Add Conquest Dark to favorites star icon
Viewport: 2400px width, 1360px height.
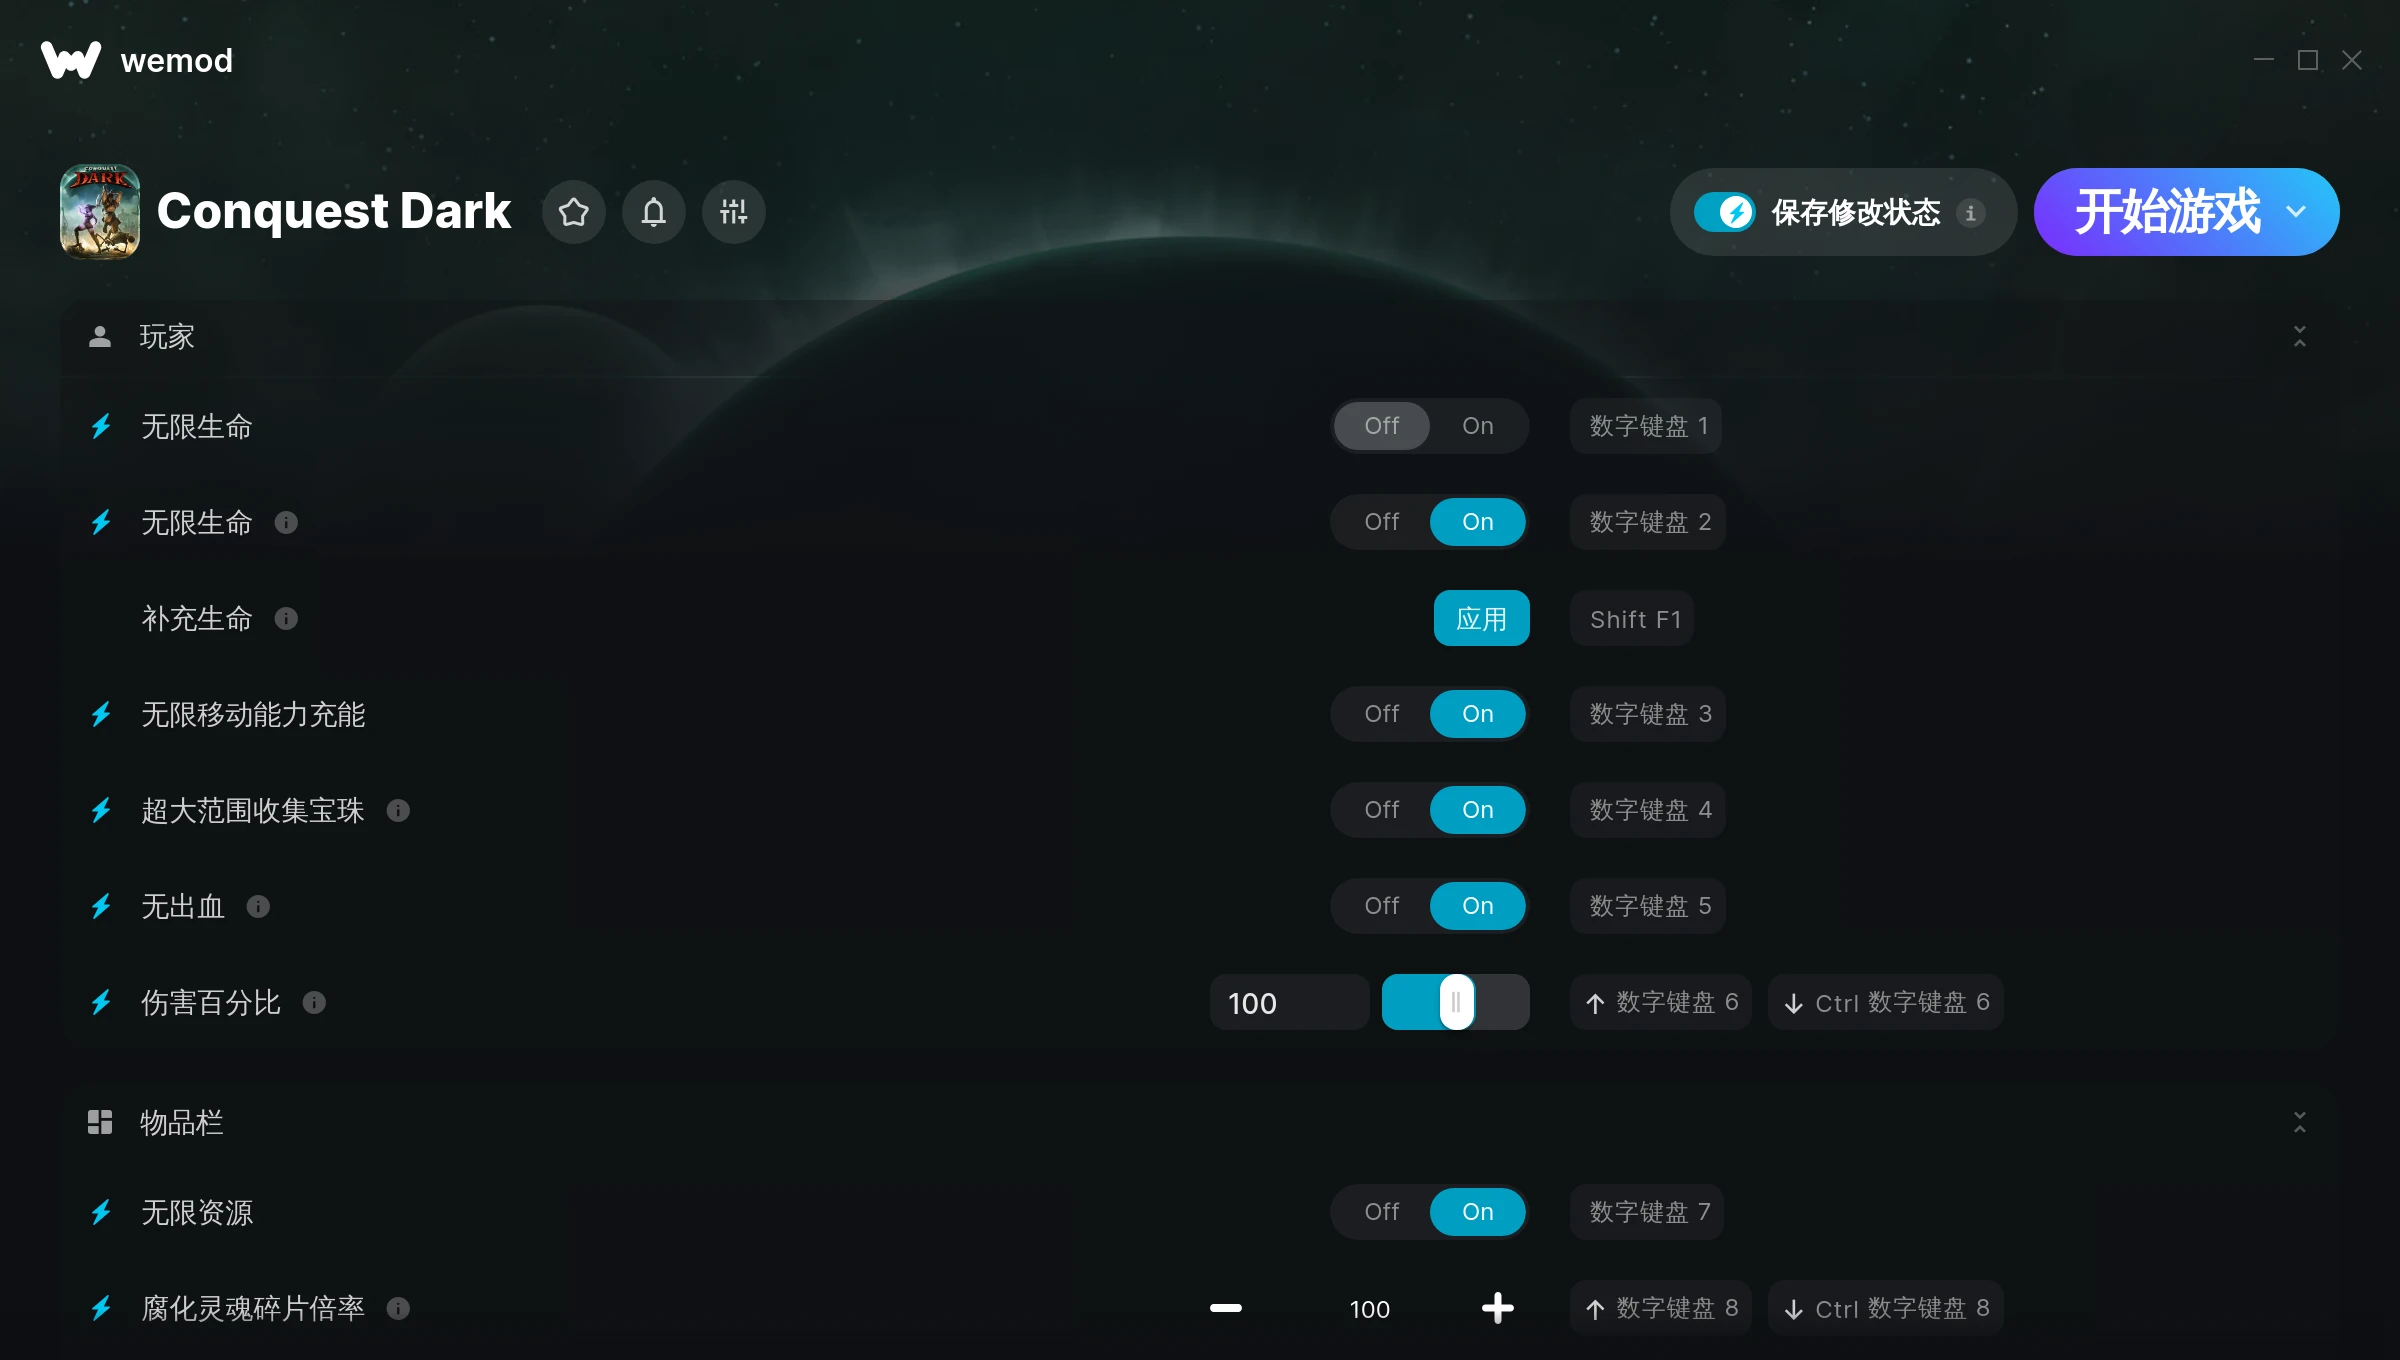pyautogui.click(x=574, y=212)
